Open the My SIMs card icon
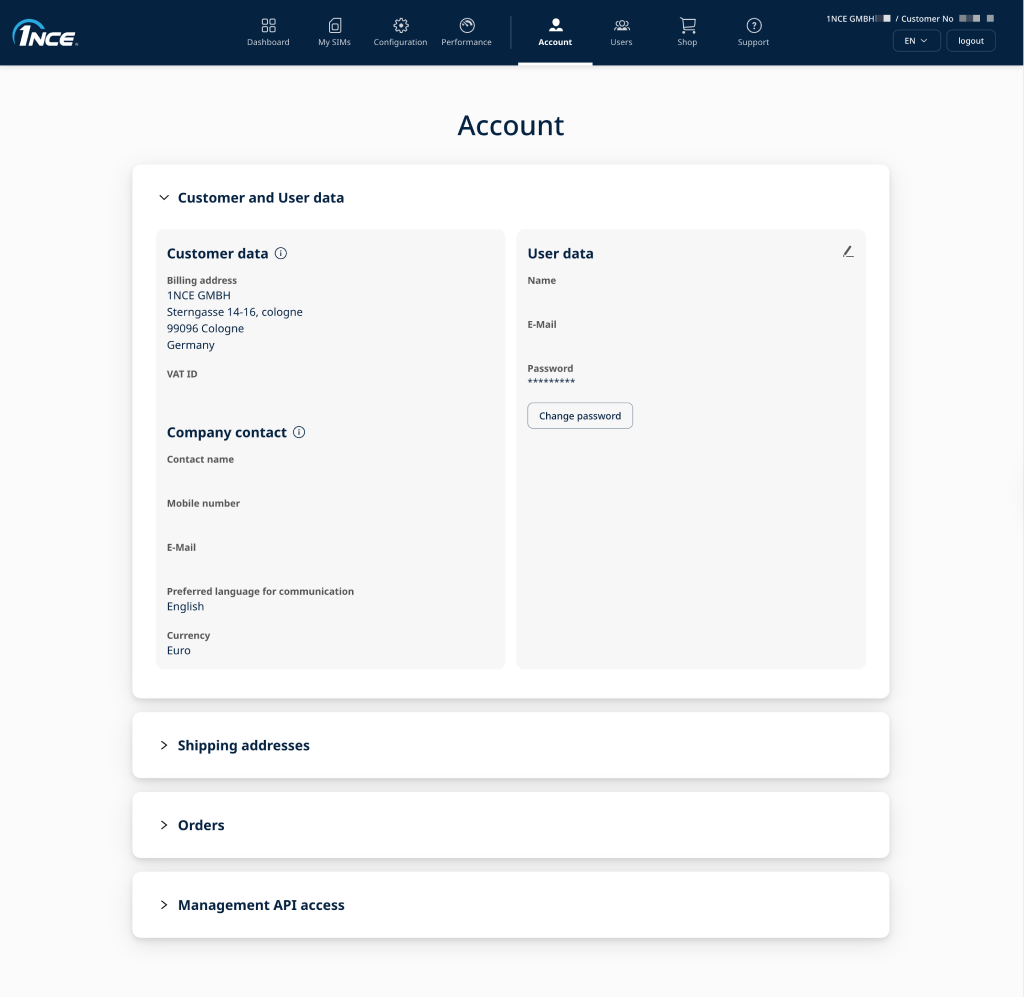Screen dimensions: 1024x997 [x=334, y=25]
